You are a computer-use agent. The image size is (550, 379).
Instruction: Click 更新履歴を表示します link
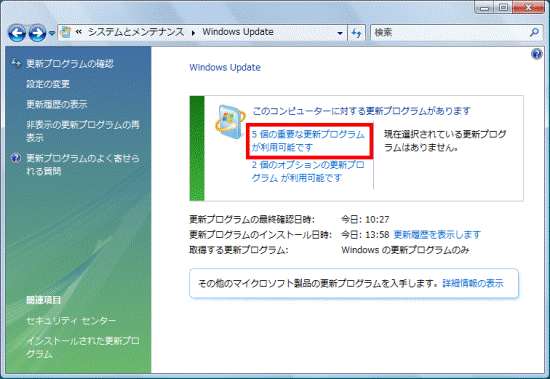[x=437, y=234]
